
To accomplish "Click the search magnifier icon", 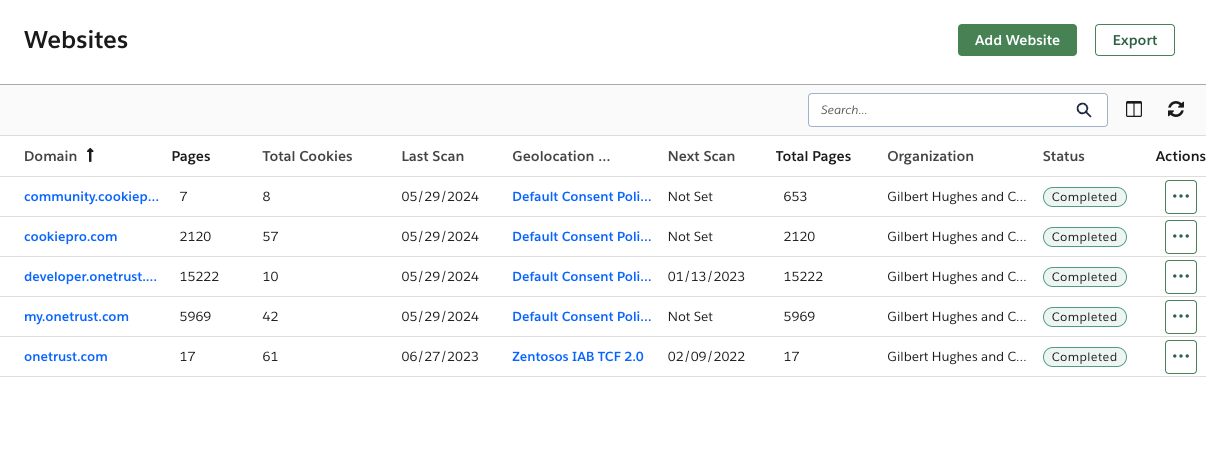I will point(1083,110).
